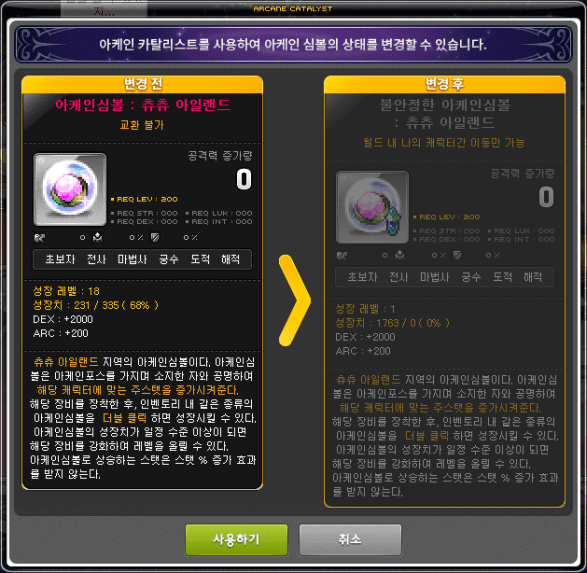This screenshot has width=587, height=573.
Task: Select 초보자 job label in left panel
Action: (x=60, y=259)
